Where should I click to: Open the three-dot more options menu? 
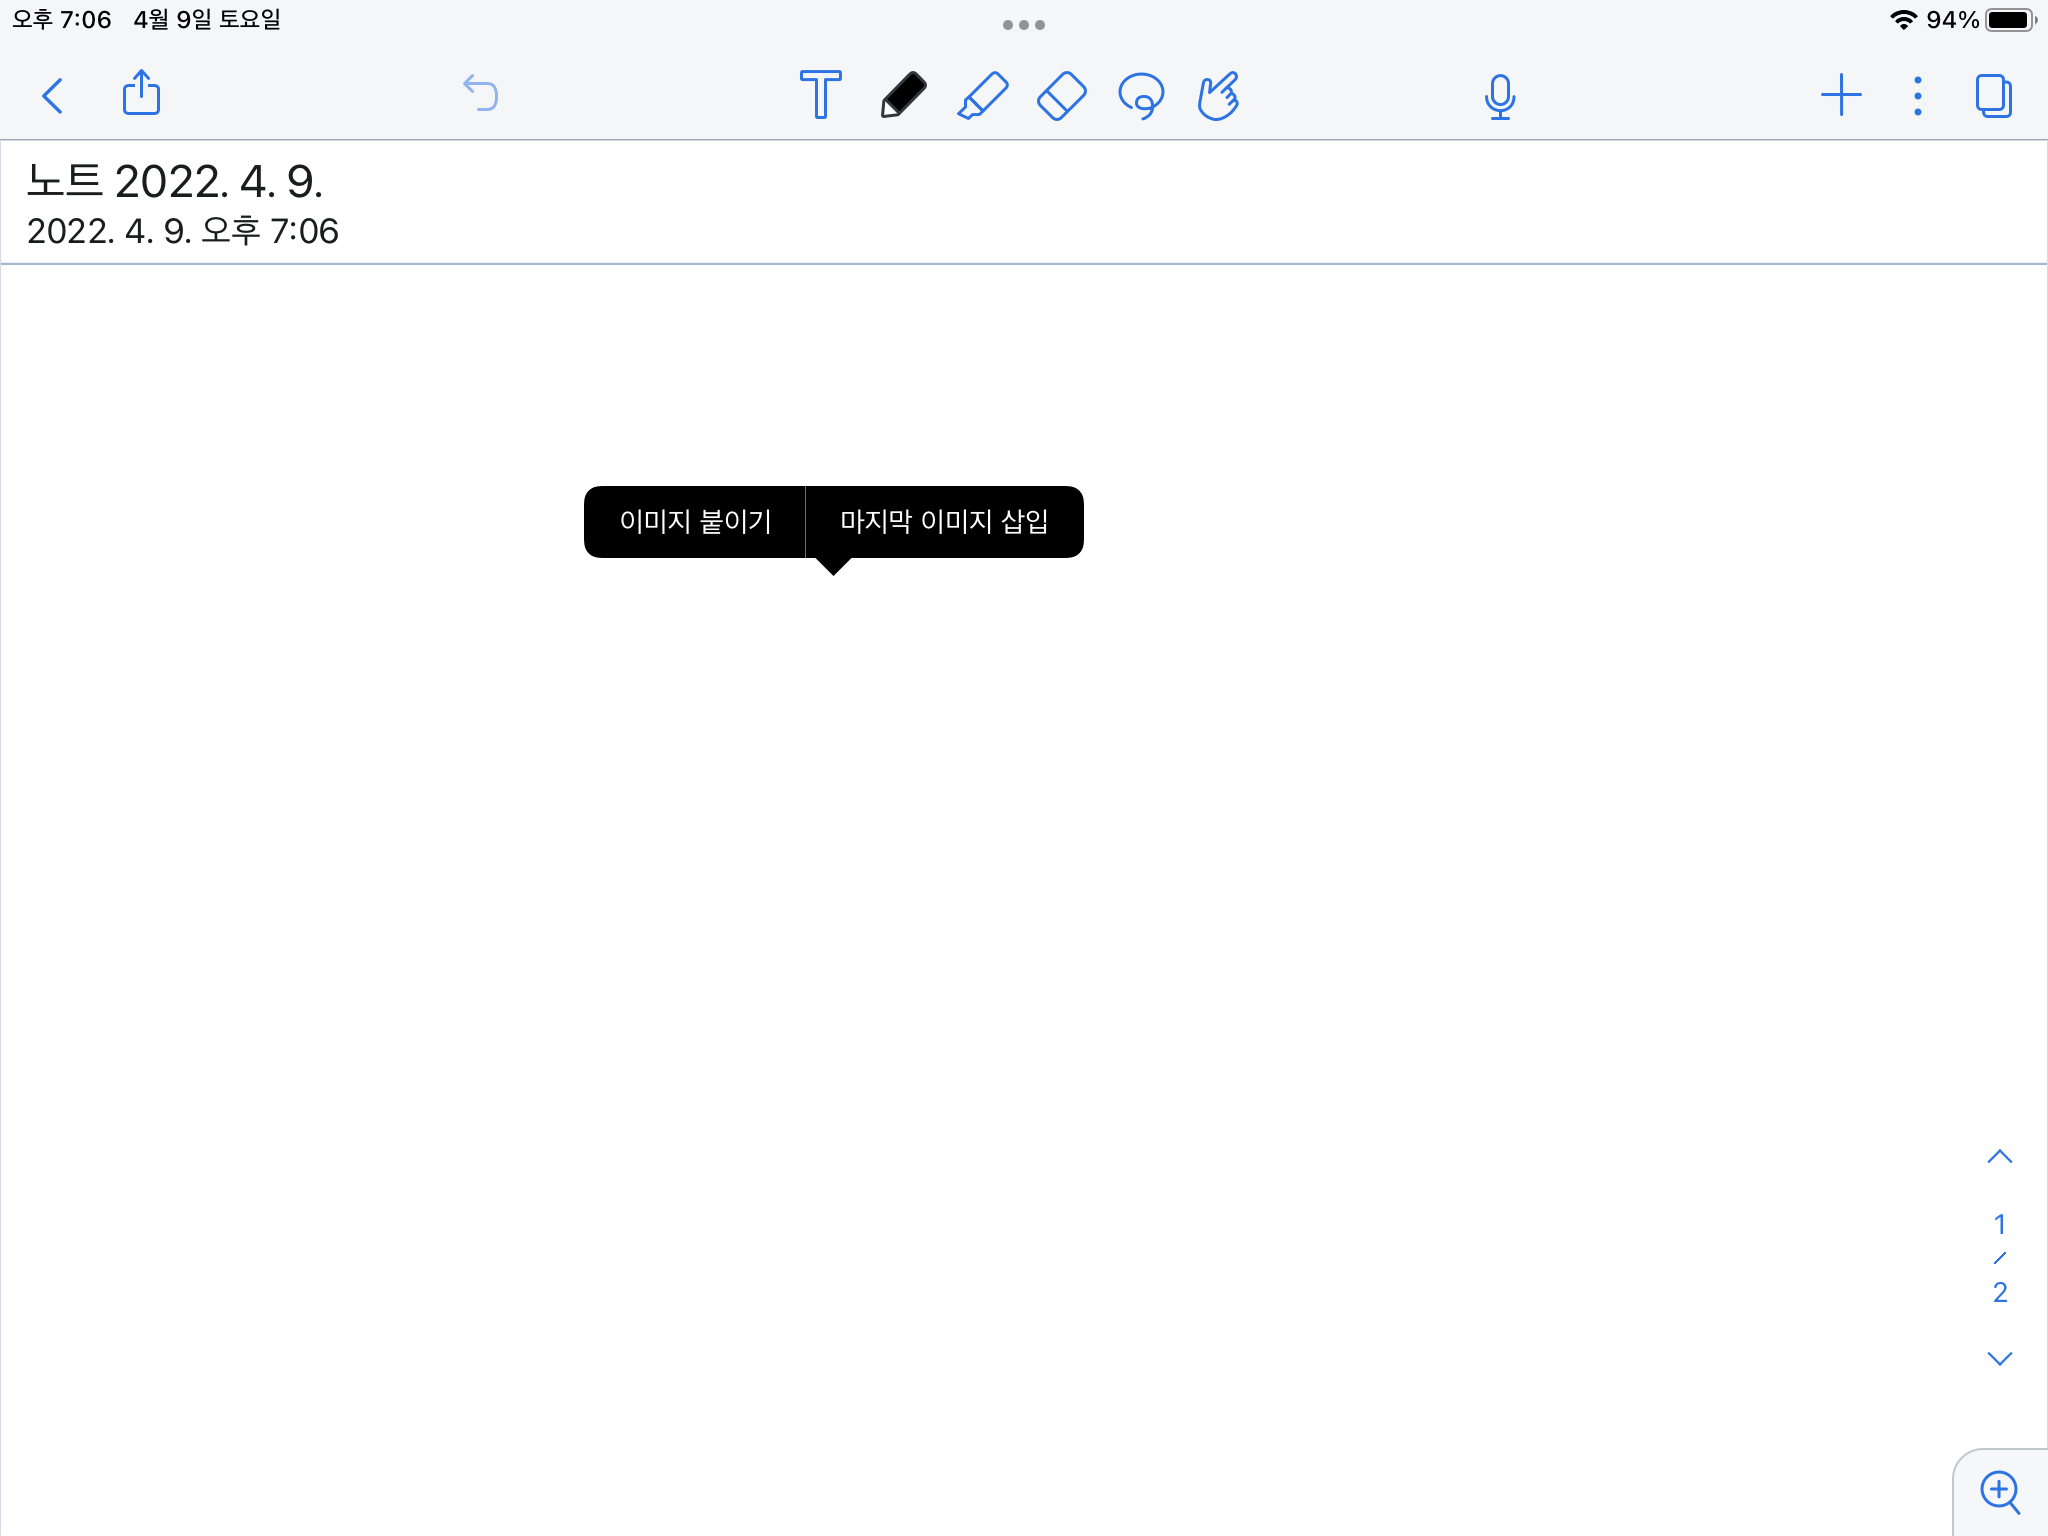click(1917, 96)
